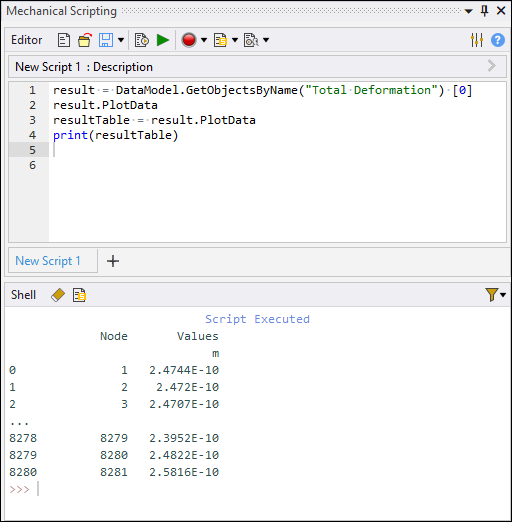Open the record options dropdown arrow
The image size is (512, 522).
pos(204,40)
